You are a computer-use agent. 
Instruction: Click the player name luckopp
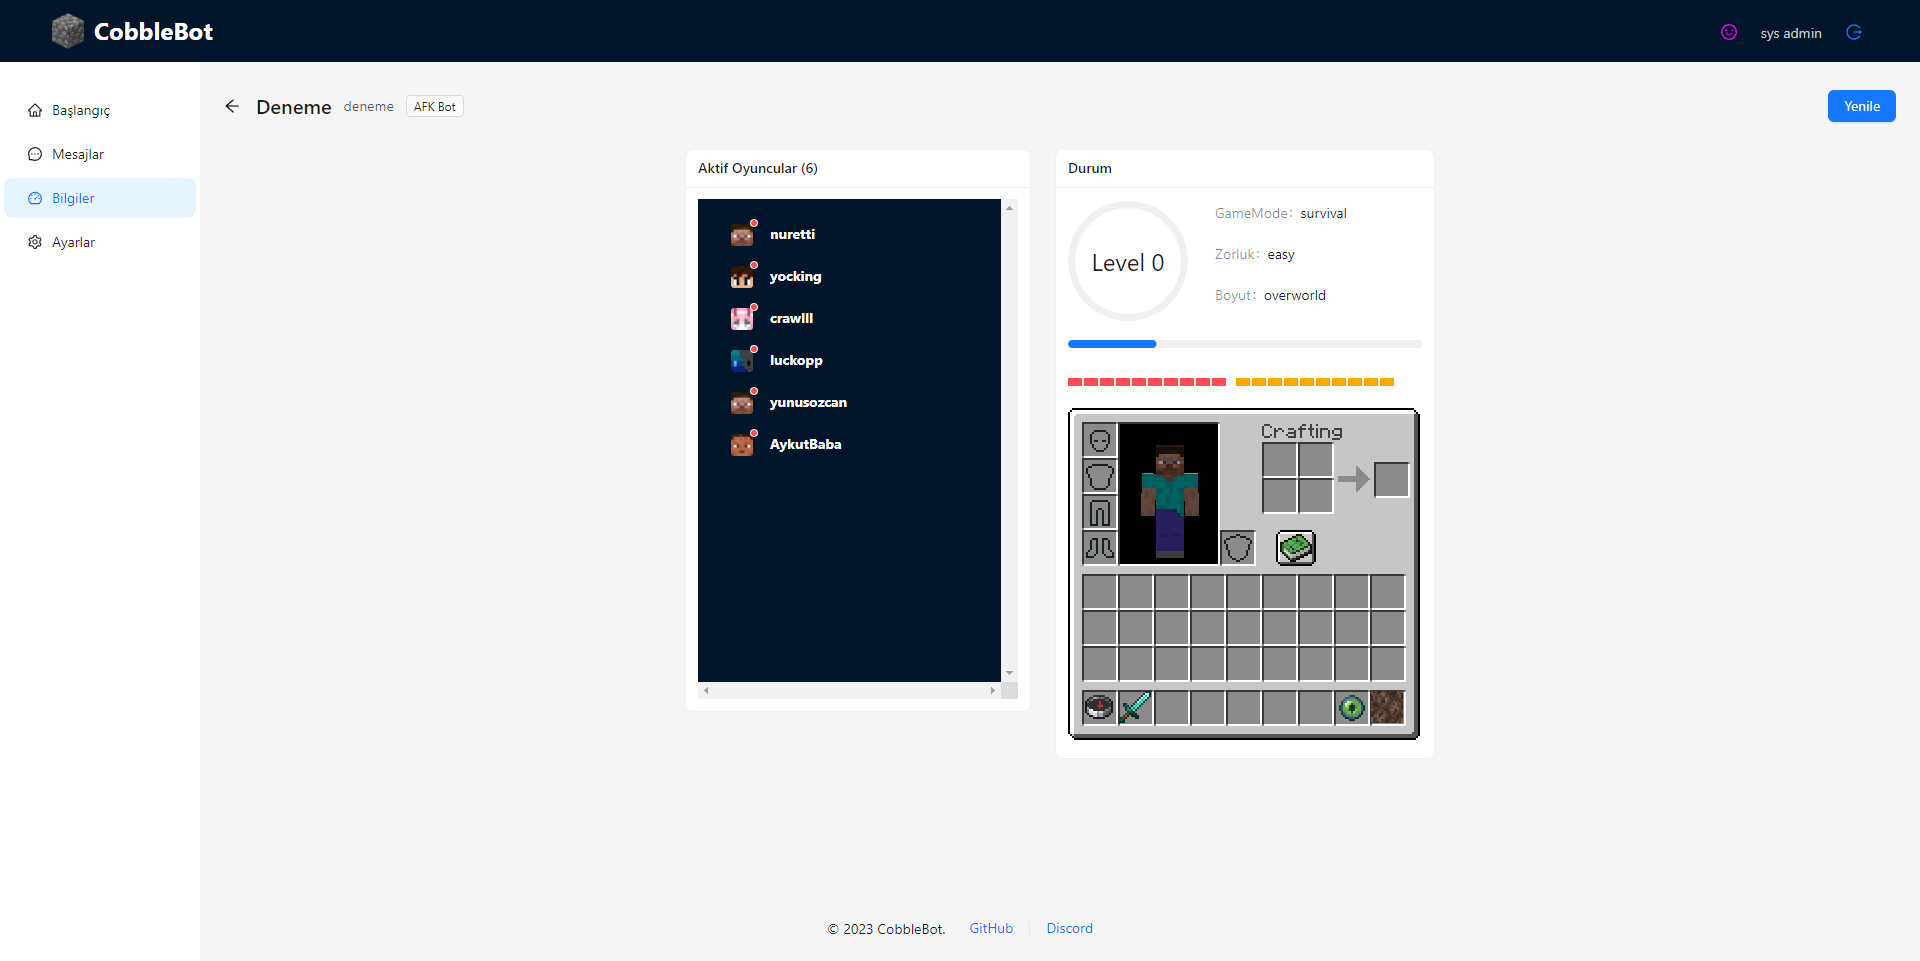click(x=796, y=361)
